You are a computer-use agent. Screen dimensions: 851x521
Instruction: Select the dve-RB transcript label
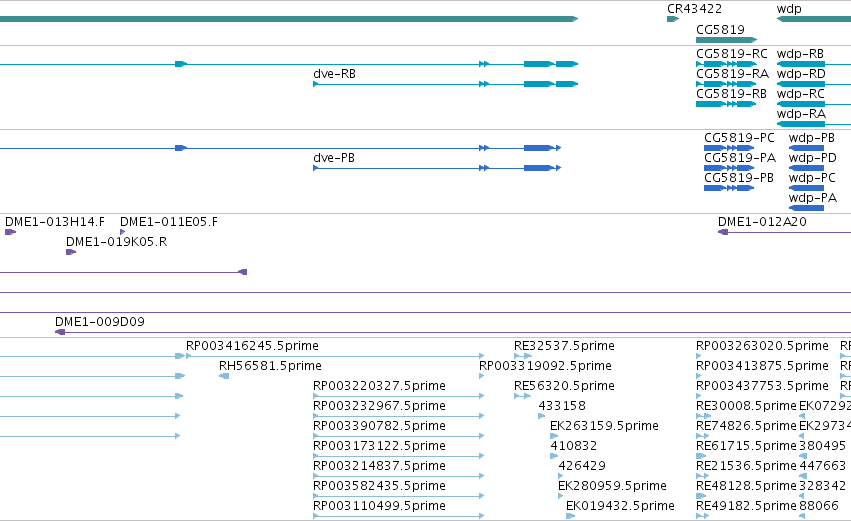(x=334, y=74)
